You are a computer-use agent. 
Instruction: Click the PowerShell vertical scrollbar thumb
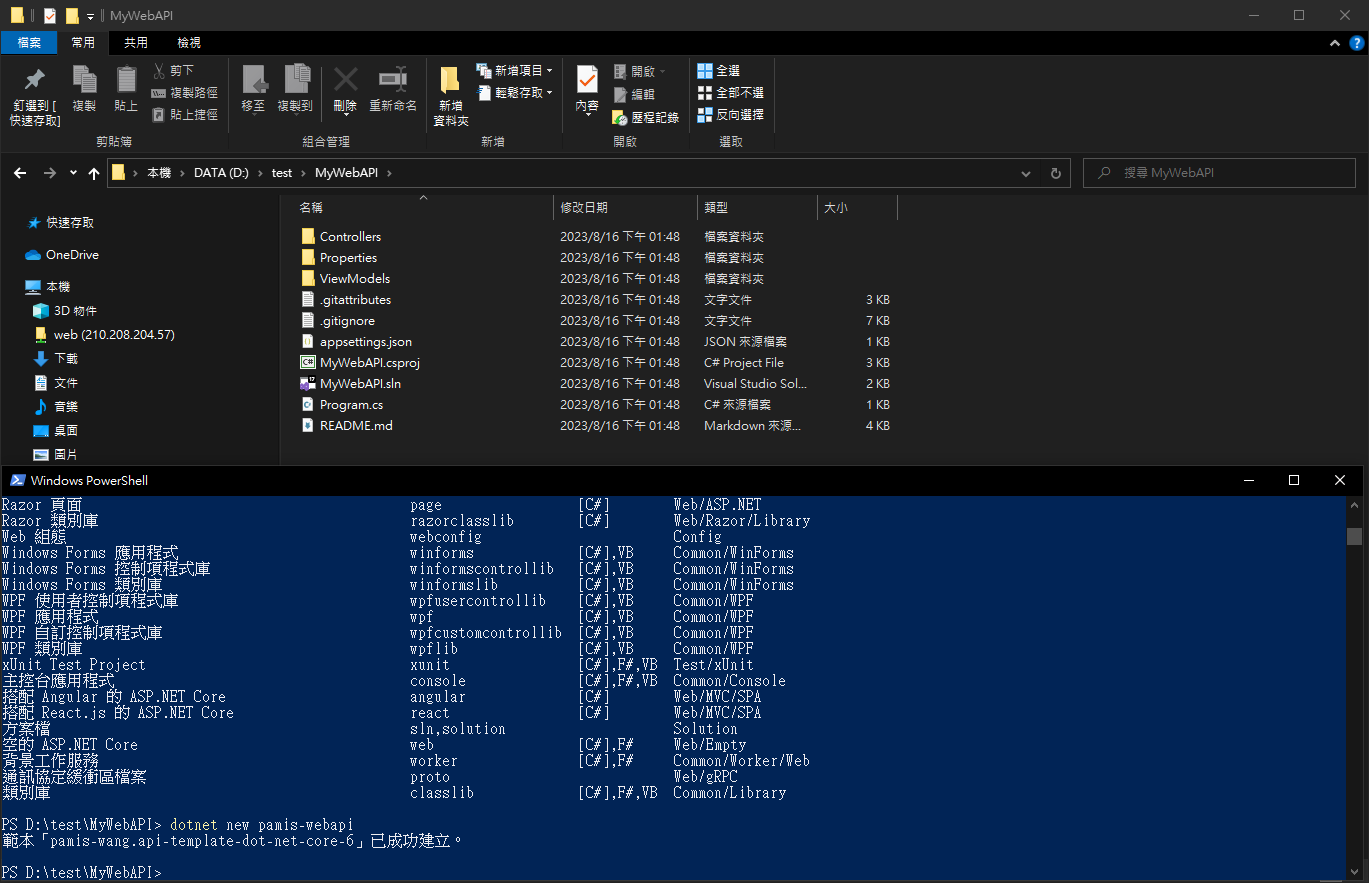pyautogui.click(x=1354, y=537)
